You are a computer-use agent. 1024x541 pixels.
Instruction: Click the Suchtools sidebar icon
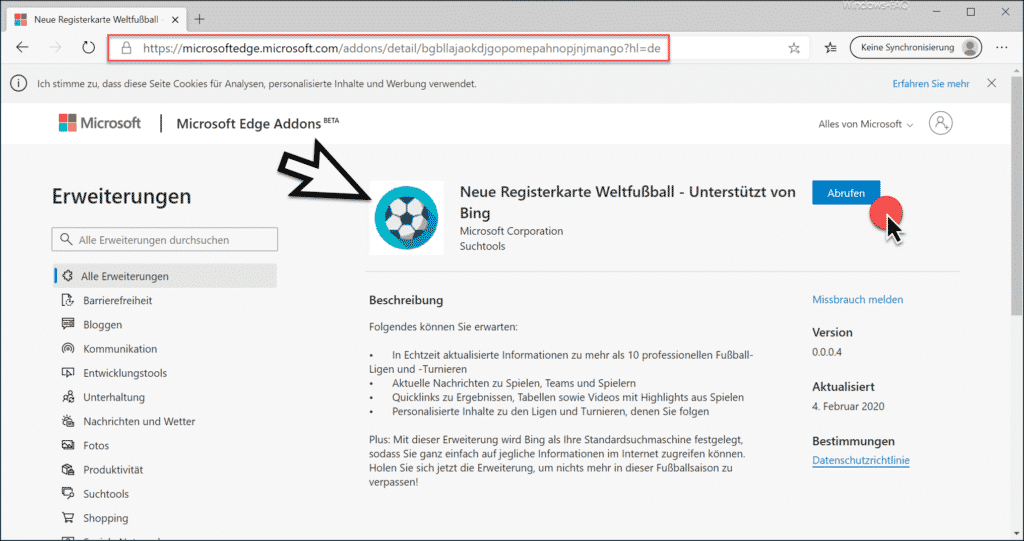[68, 493]
